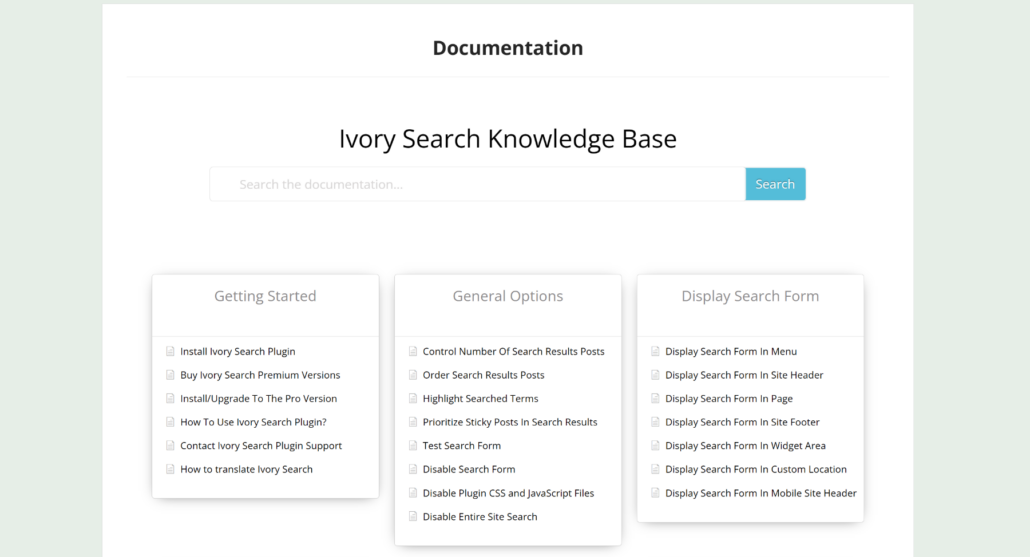Screen dimensions: 1030x557
Task: Open Install/Upgrade To The Pro Version article
Action: pyautogui.click(x=258, y=399)
